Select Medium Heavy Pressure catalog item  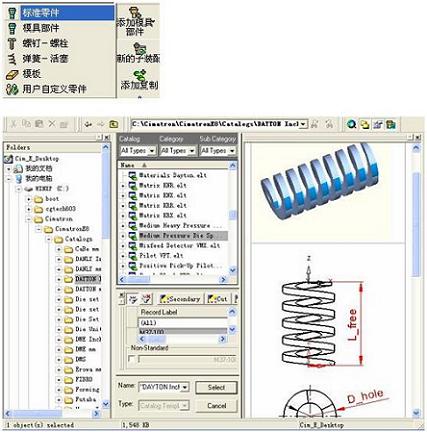pos(180,226)
